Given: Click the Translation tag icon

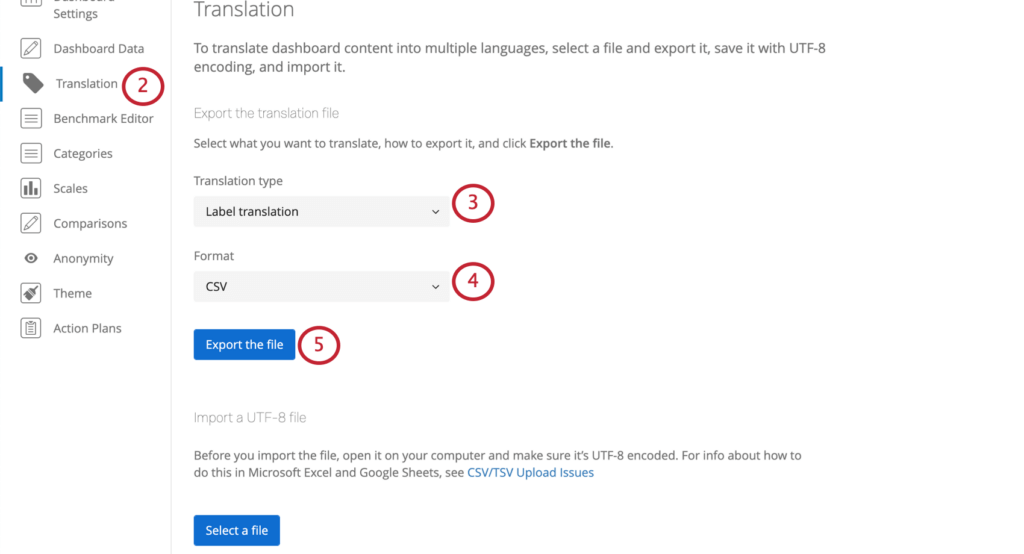Looking at the screenshot, I should (33, 83).
